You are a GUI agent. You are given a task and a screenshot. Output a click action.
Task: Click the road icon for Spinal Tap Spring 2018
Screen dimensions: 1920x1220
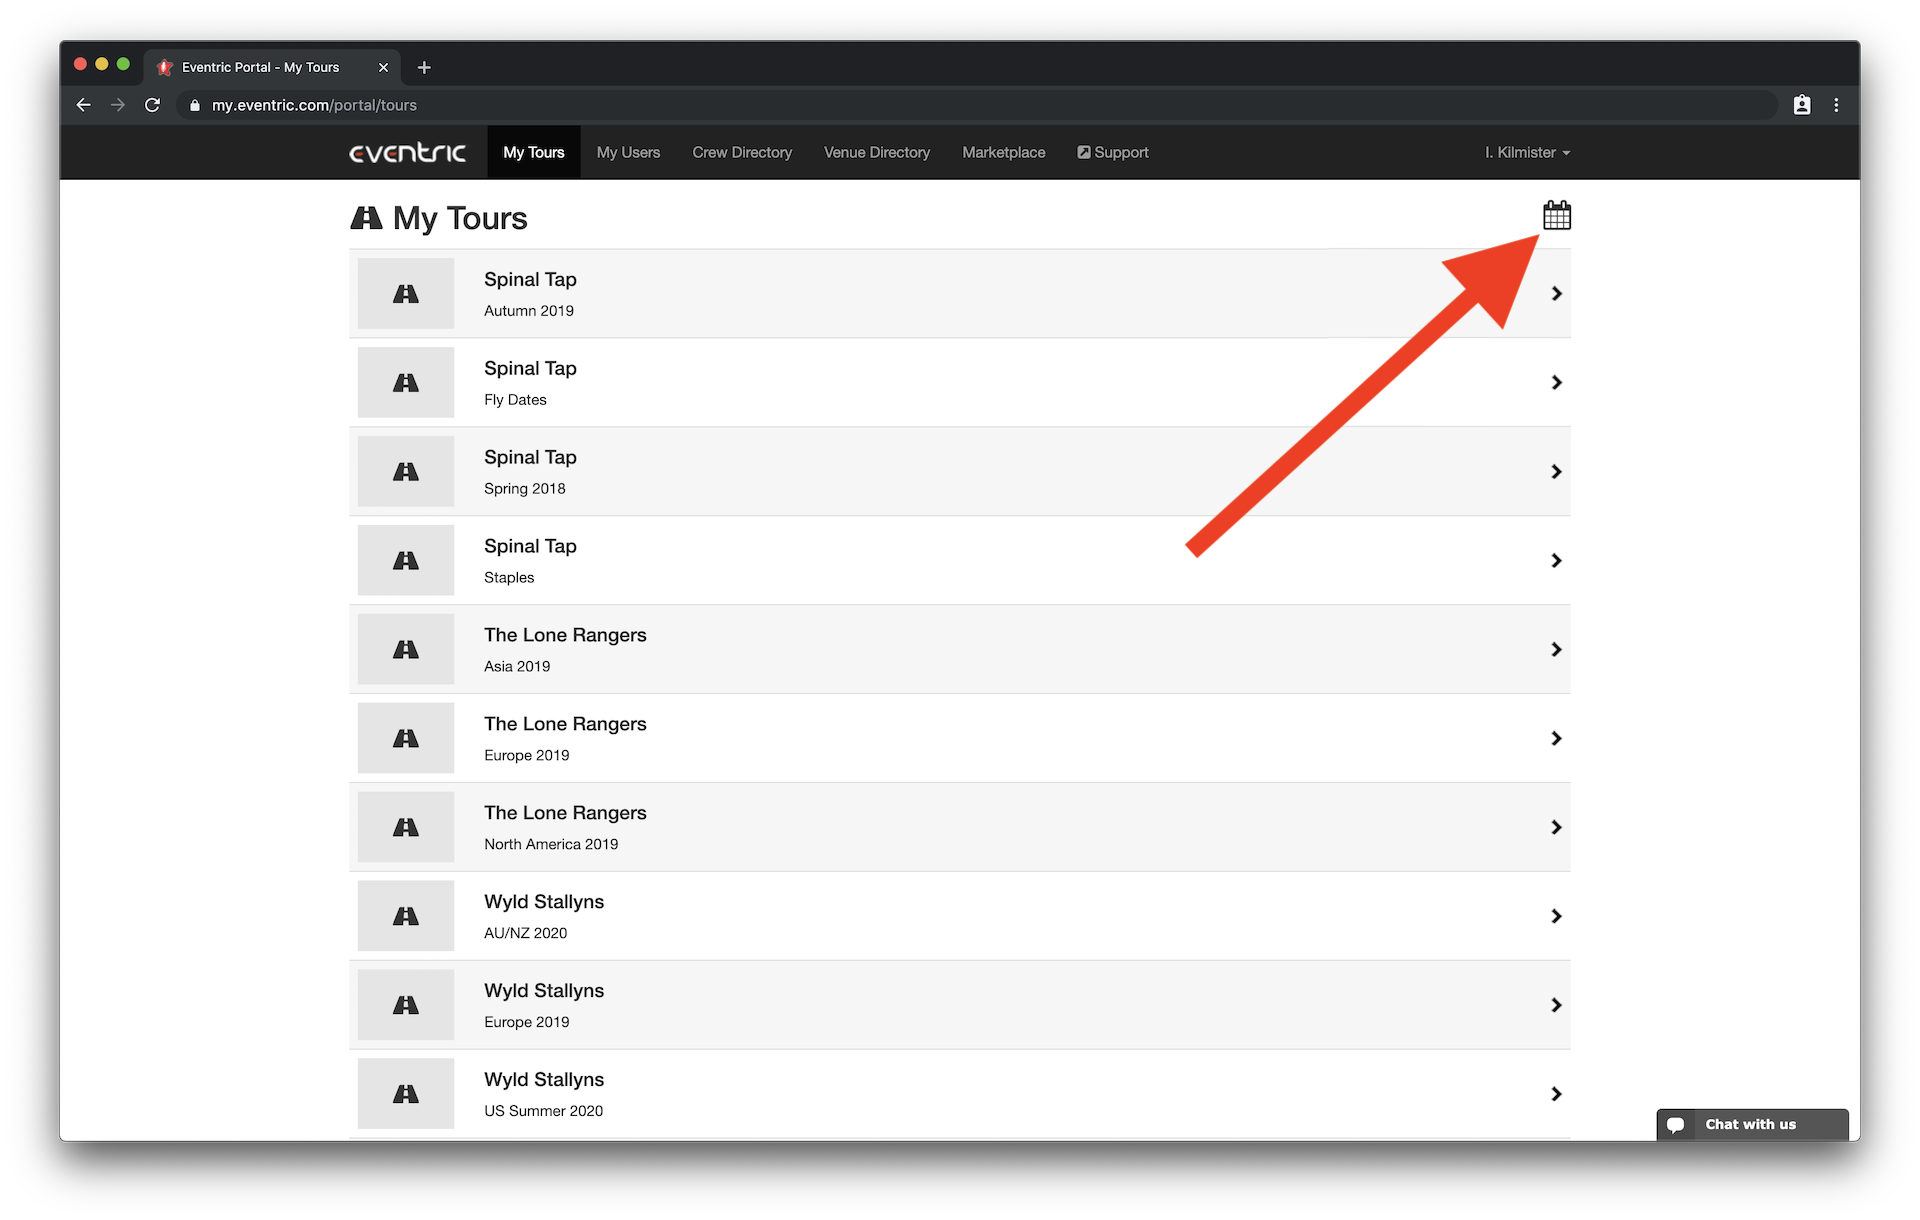point(406,472)
